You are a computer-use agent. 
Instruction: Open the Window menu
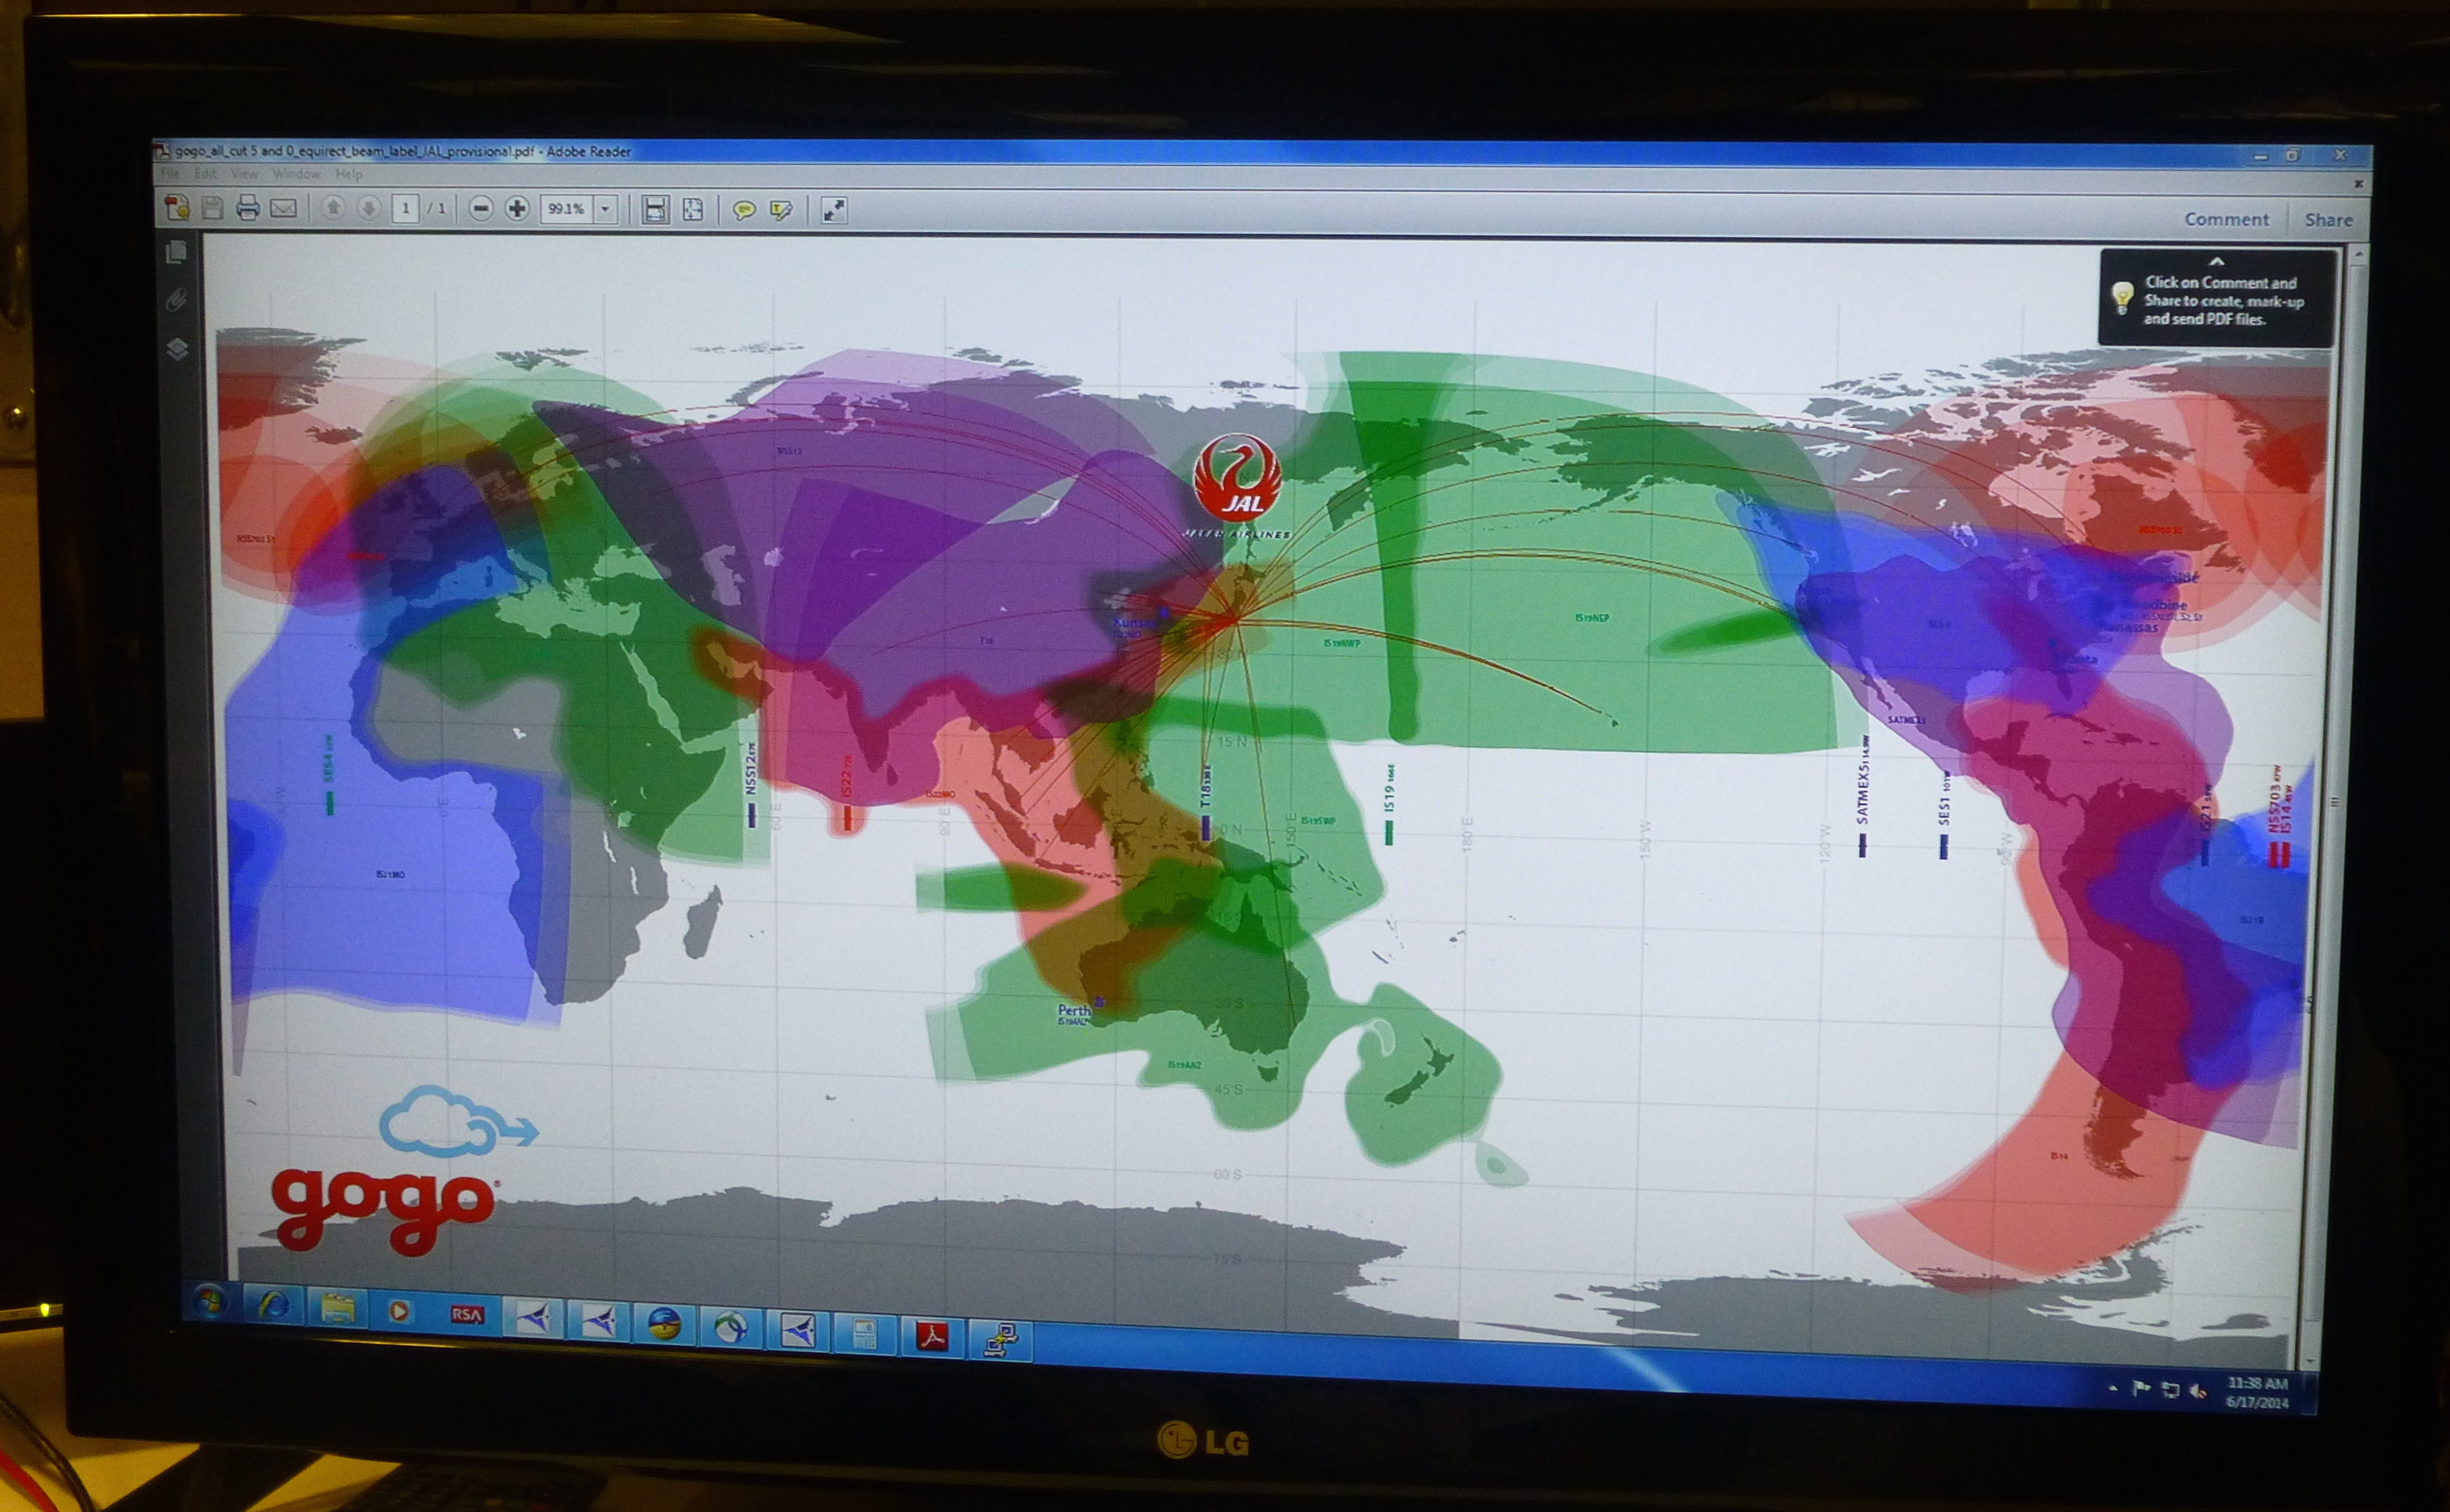tap(296, 174)
